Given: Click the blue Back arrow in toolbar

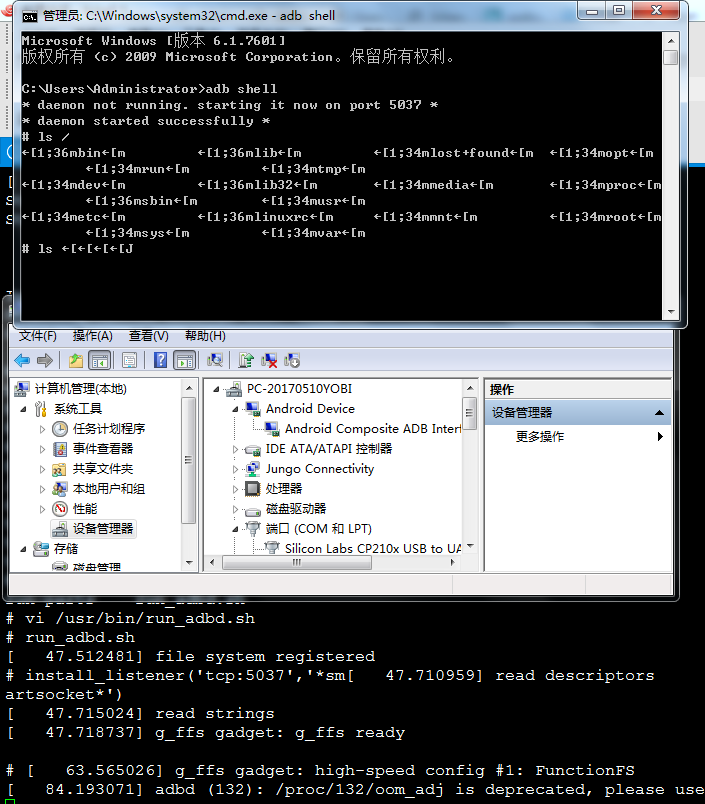Looking at the screenshot, I should tap(22, 360).
